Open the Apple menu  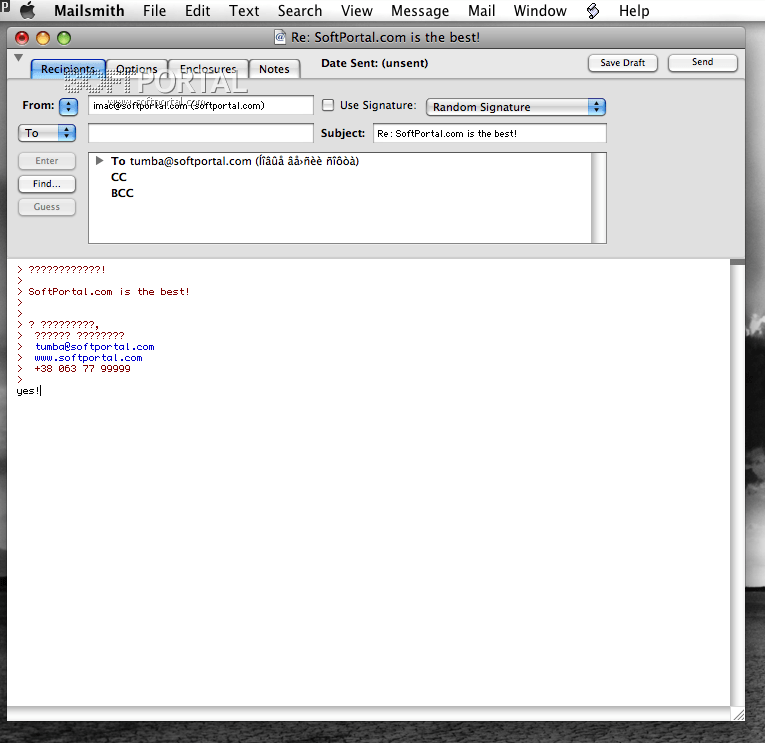[27, 10]
